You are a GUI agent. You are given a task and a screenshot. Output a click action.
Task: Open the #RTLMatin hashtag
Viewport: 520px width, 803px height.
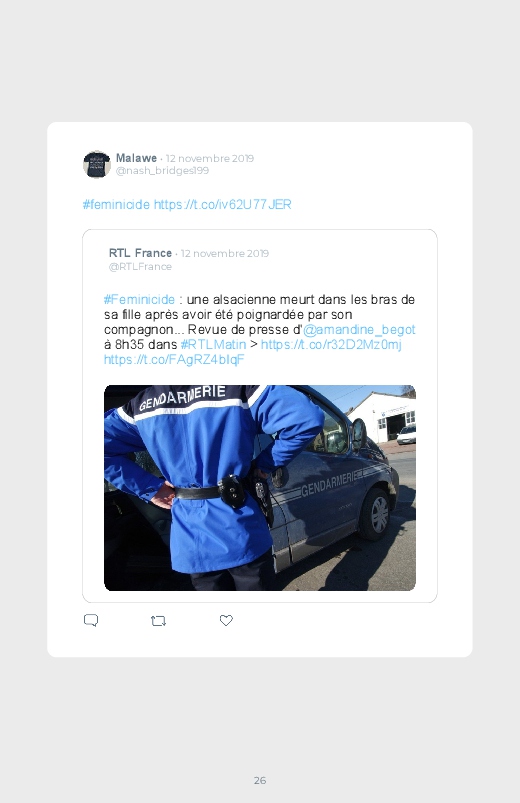click(213, 344)
